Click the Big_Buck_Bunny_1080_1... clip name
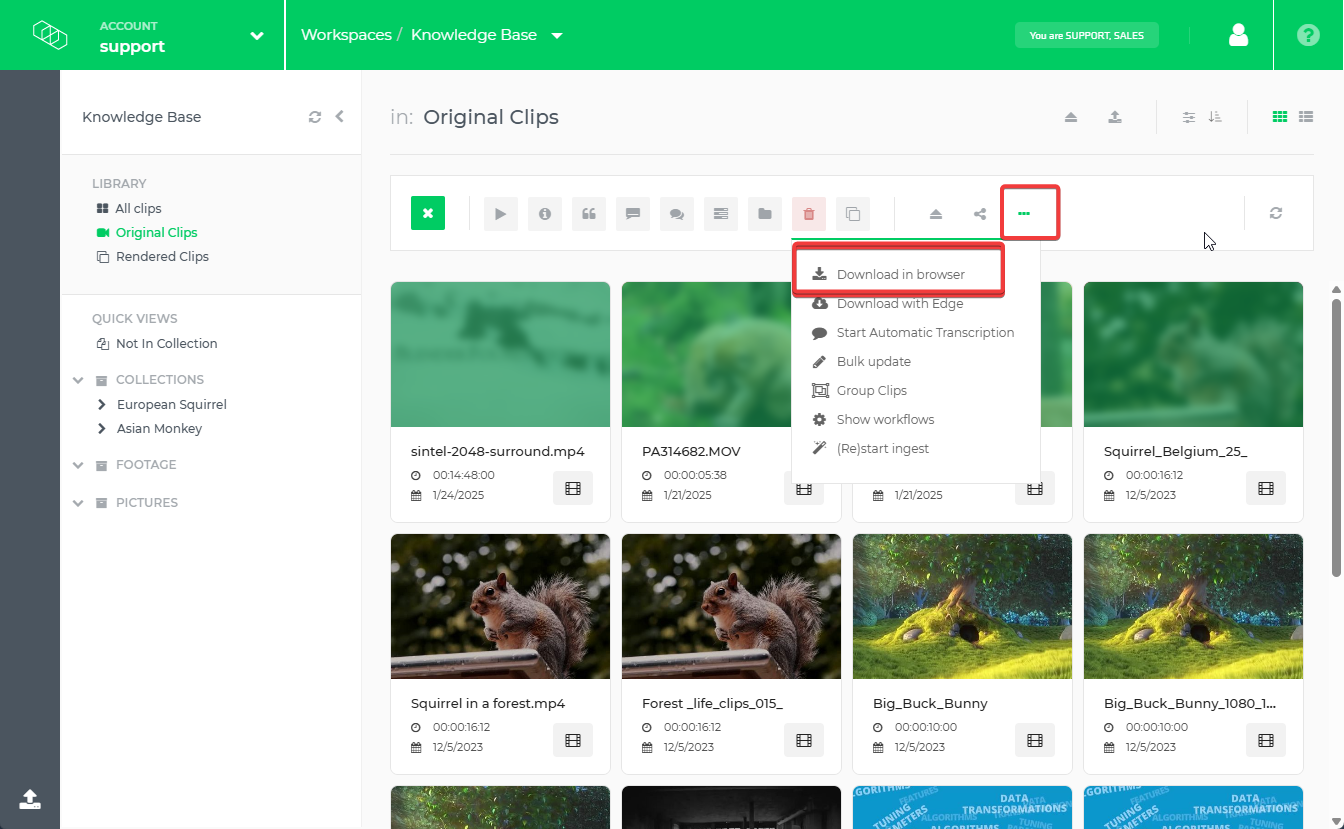The image size is (1344, 829). tap(1190, 704)
